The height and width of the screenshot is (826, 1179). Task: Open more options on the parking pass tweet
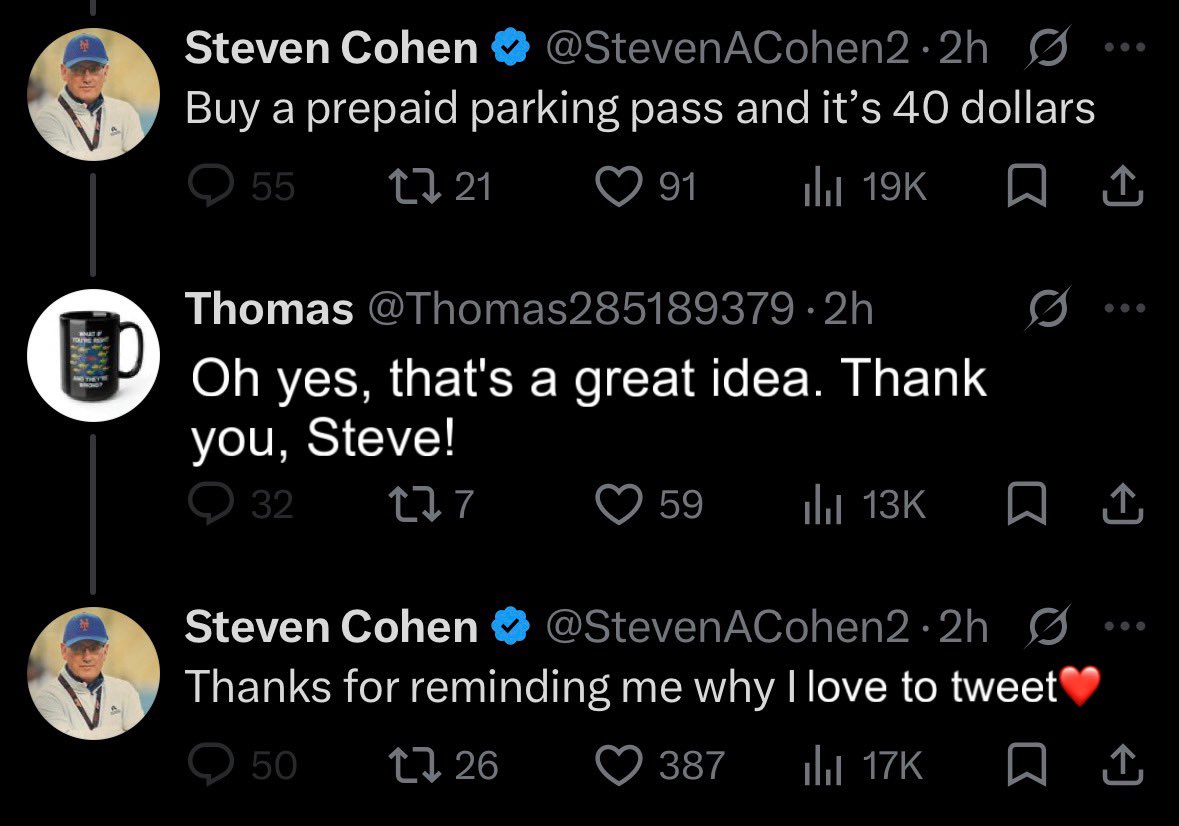[x=1125, y=47]
